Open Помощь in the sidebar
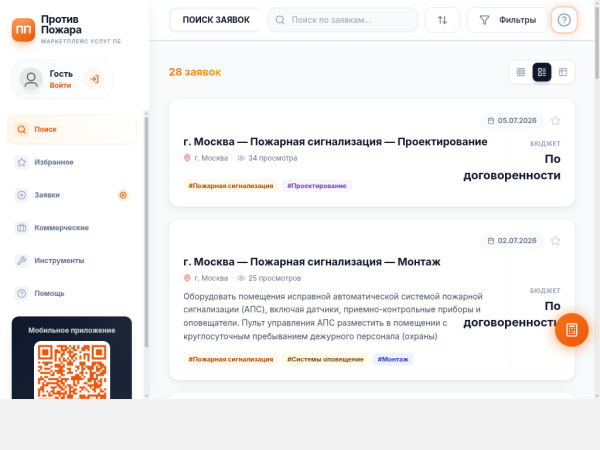600x450 pixels. click(x=72, y=293)
